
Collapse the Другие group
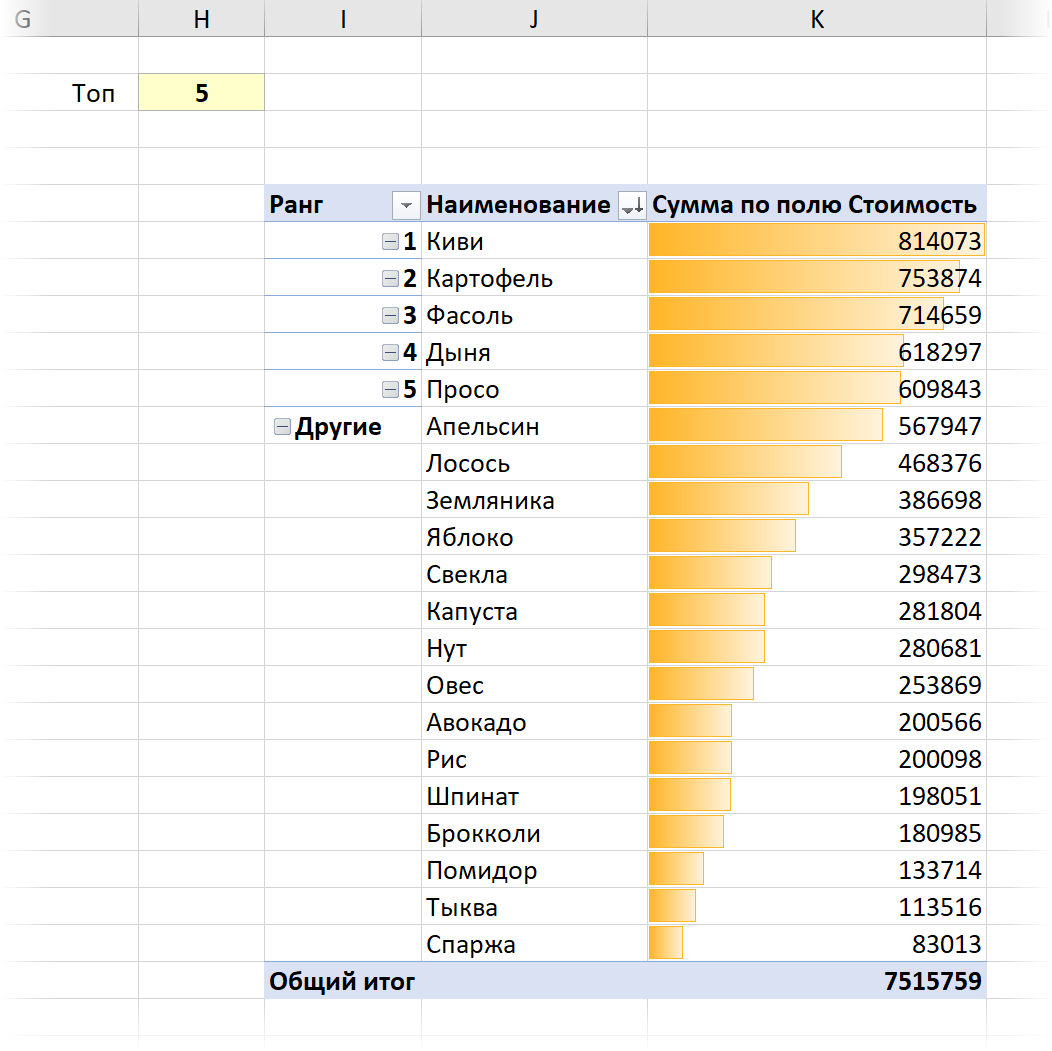pyautogui.click(x=282, y=427)
